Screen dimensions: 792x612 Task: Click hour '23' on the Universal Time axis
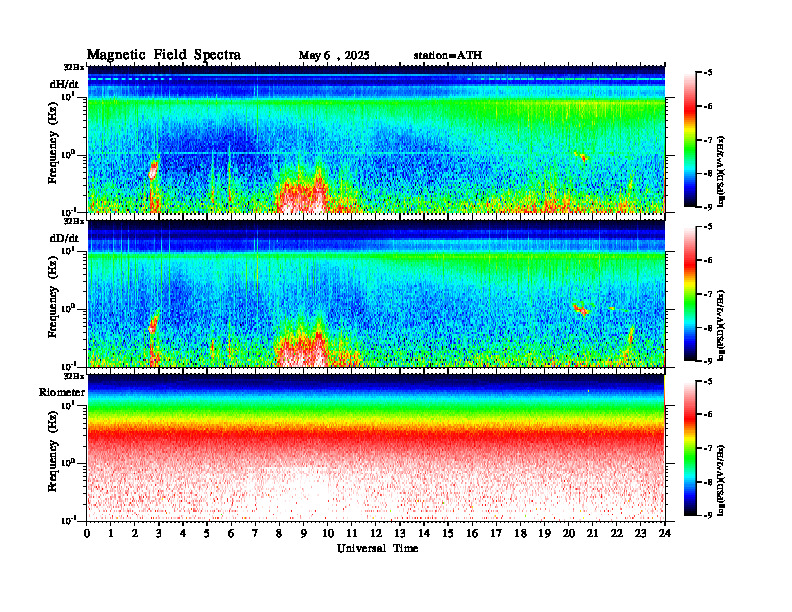(x=640, y=534)
